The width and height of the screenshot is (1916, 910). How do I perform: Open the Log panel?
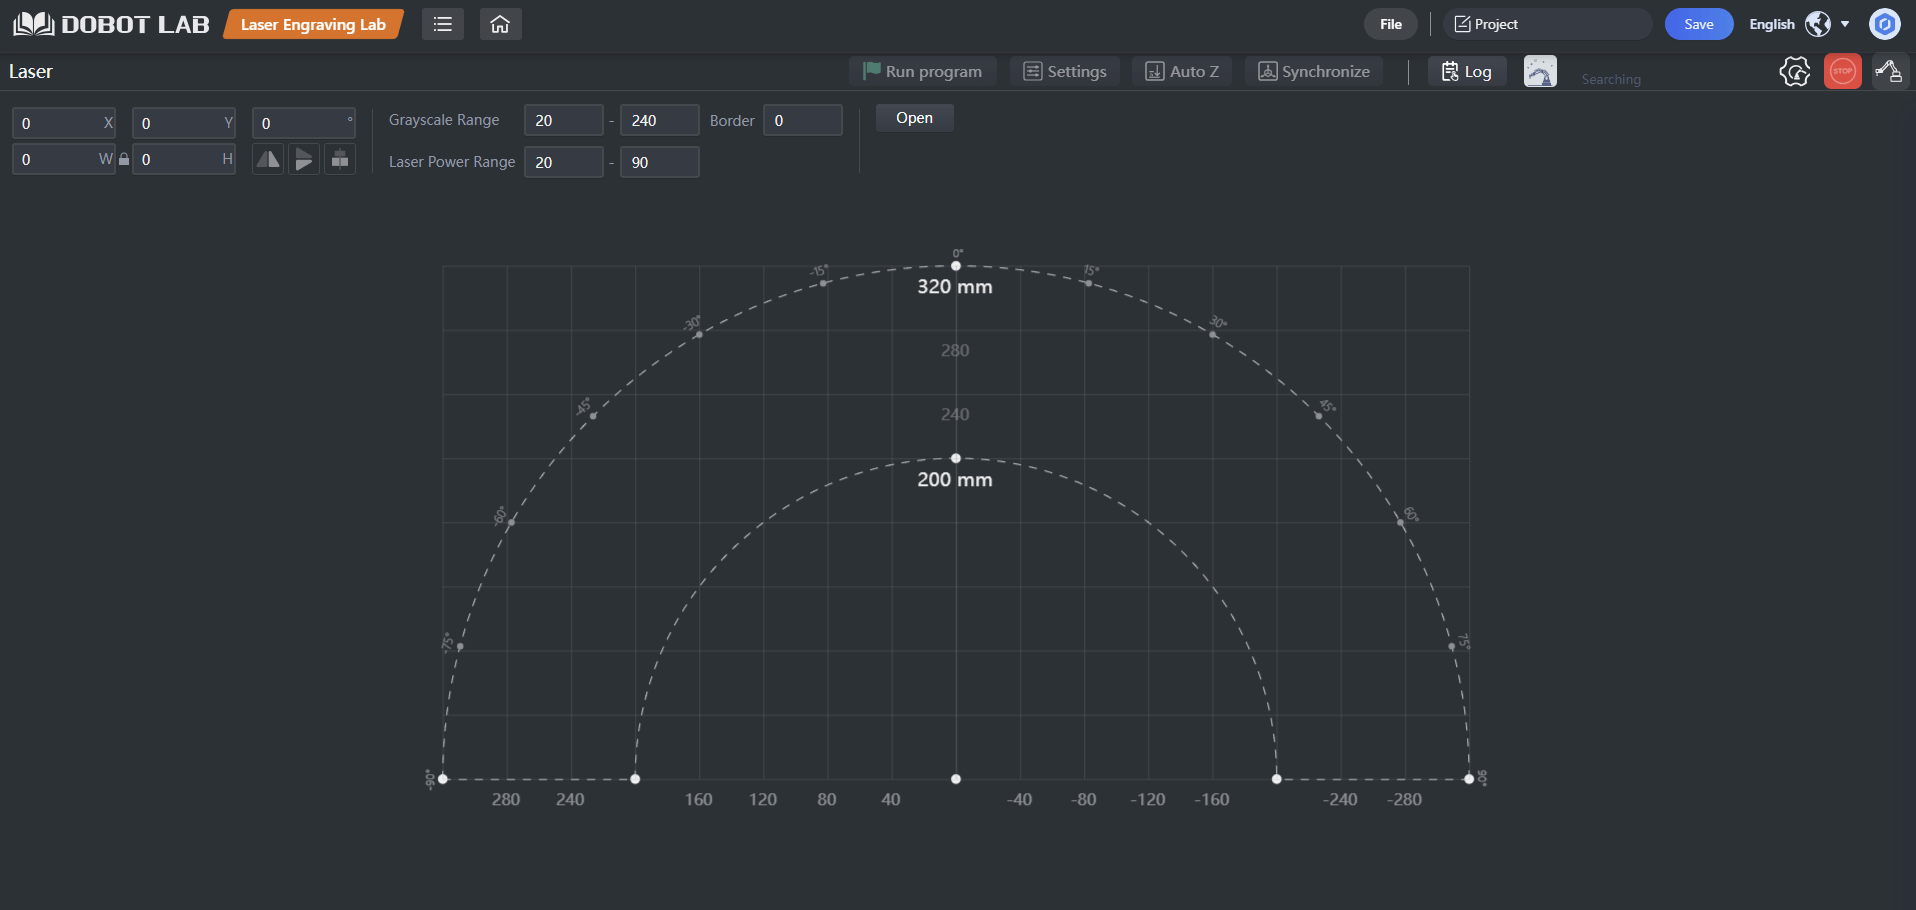coord(1467,72)
